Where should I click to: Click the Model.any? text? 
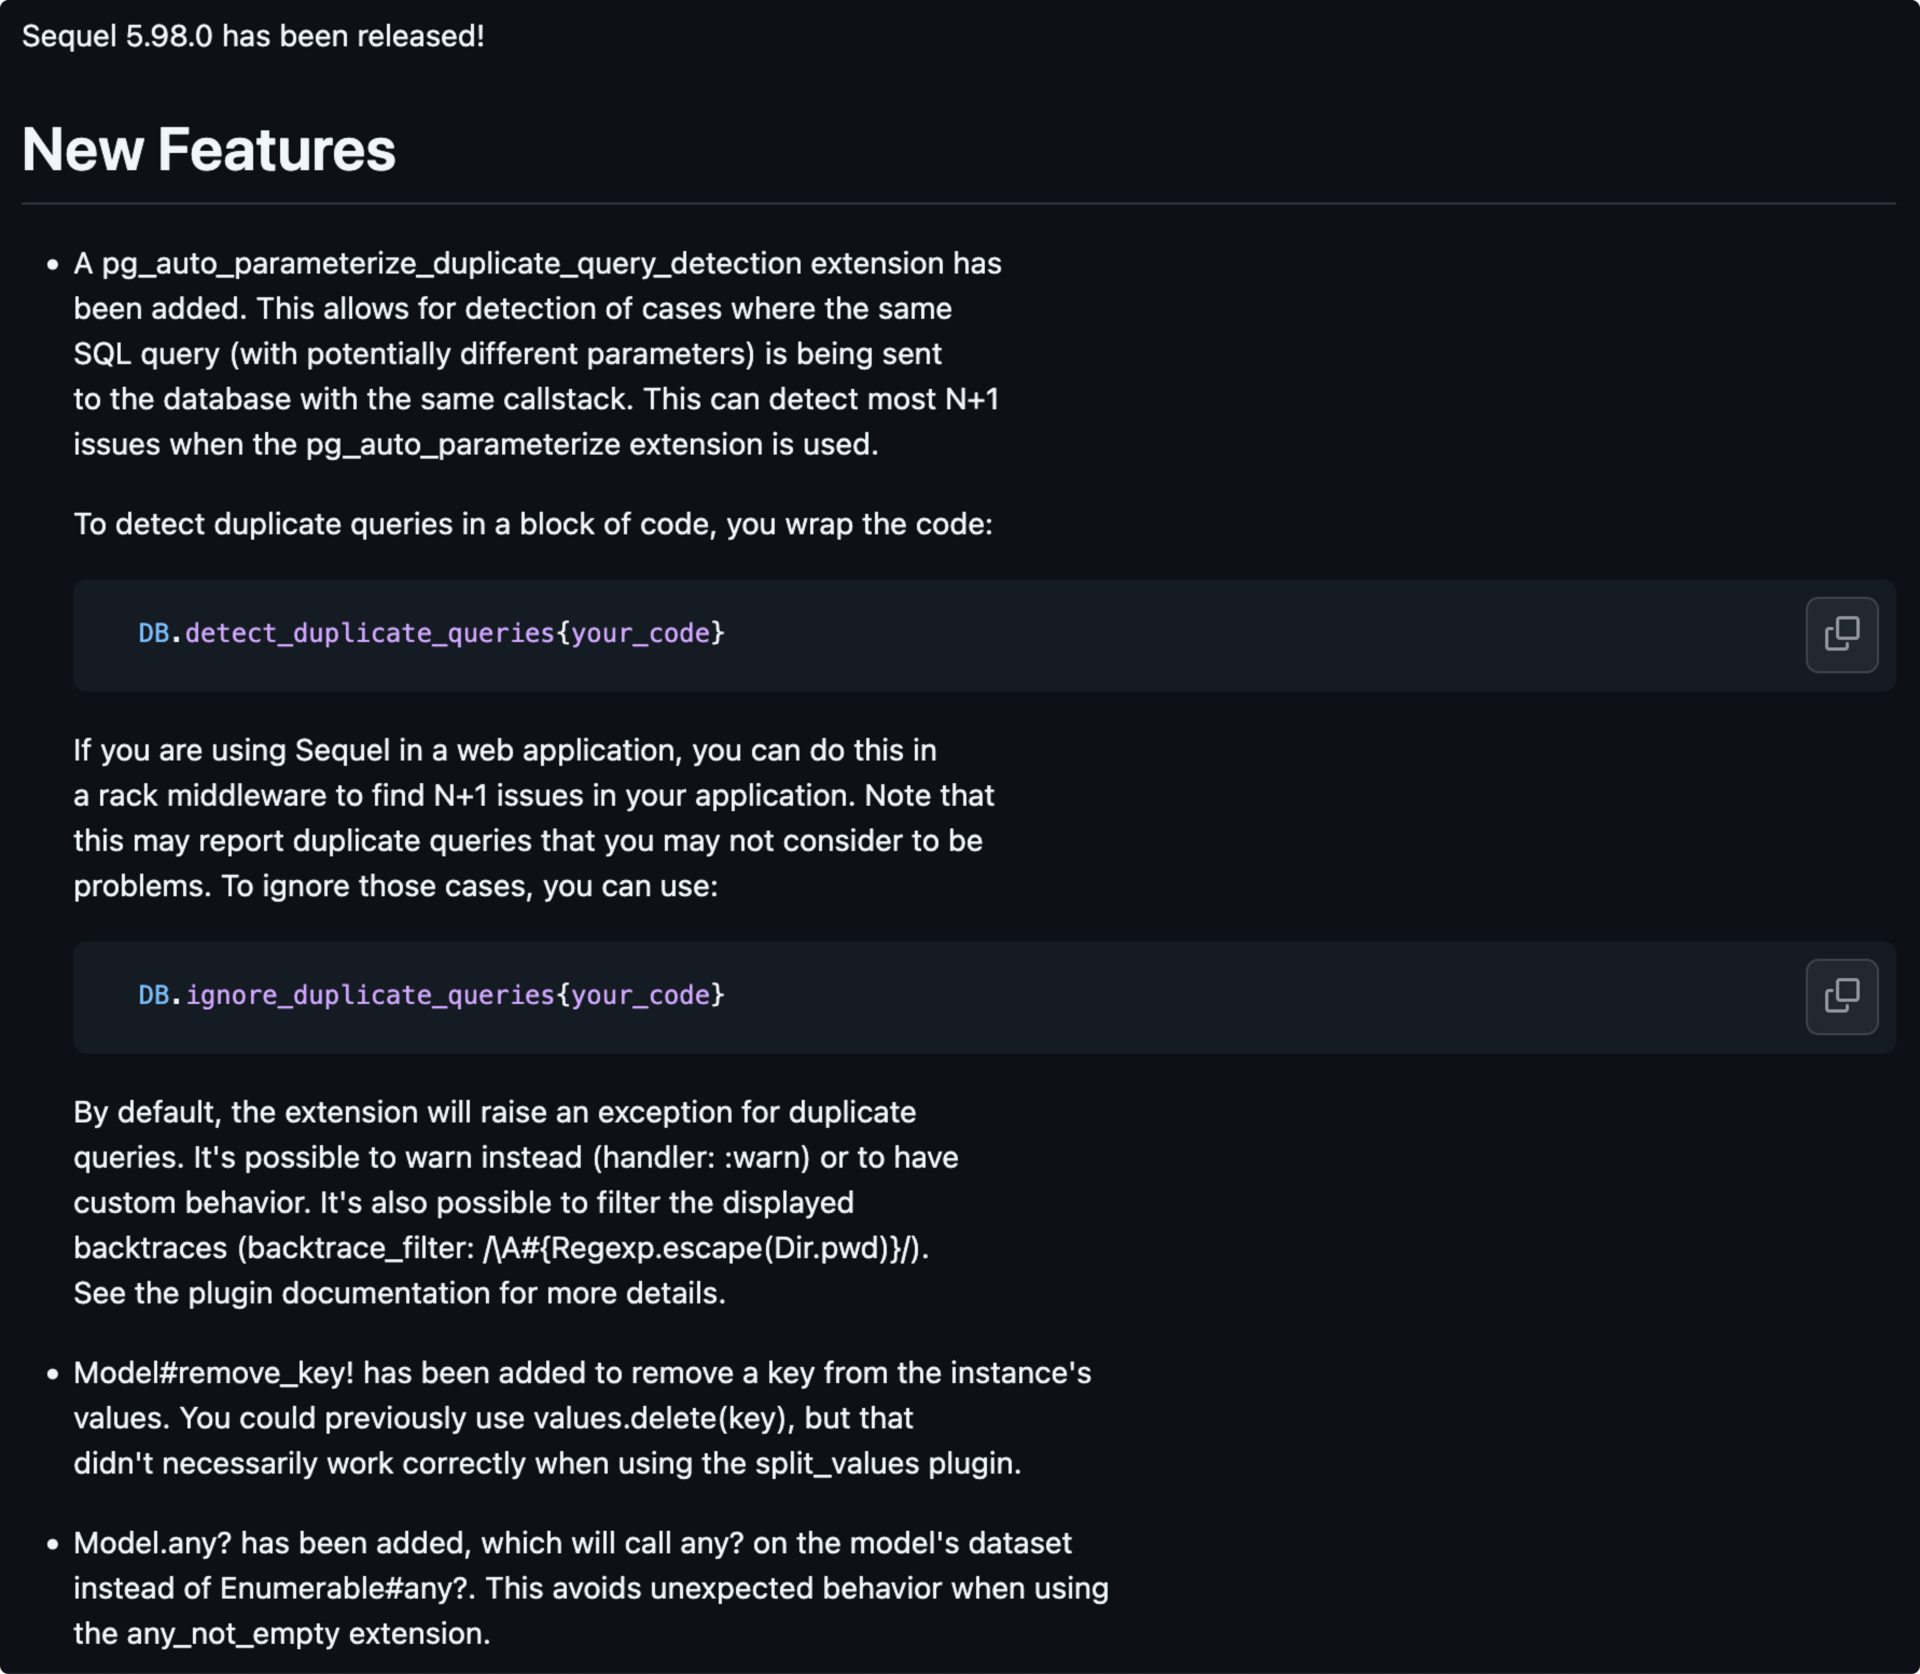(x=152, y=1543)
